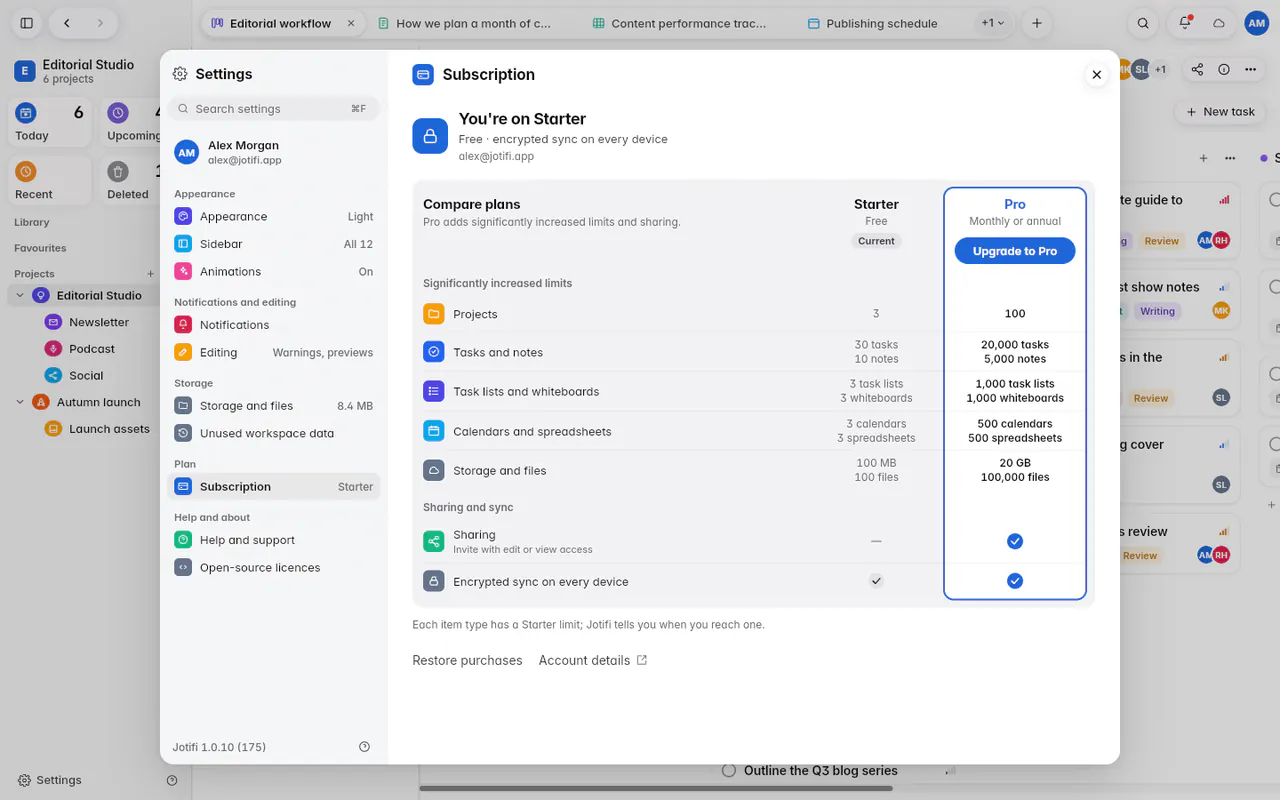Collapse the Editorial Studio project tree
Screen dimensions: 1280x800
(x=20, y=296)
